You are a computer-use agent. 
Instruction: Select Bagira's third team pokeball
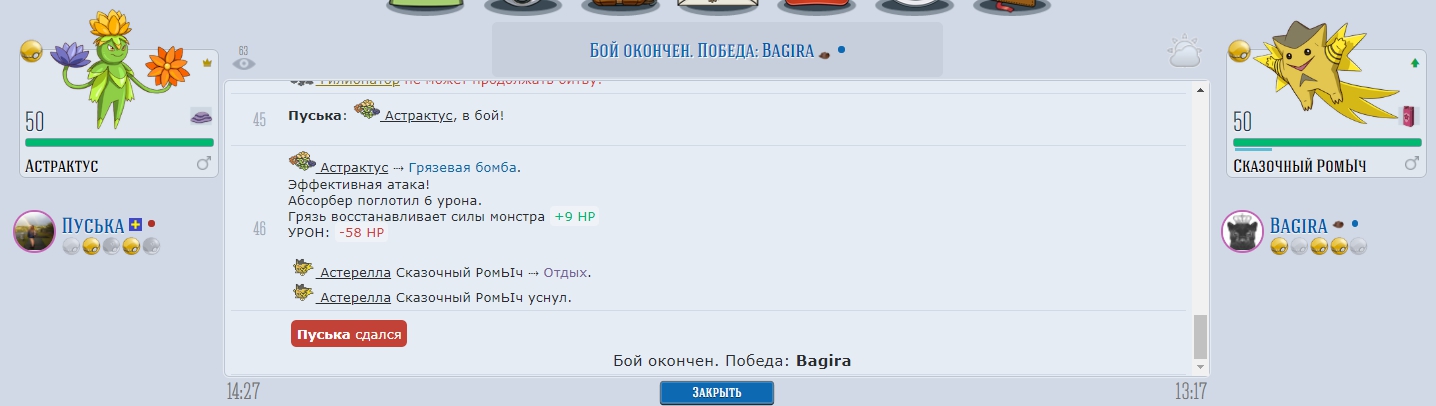tap(1319, 246)
